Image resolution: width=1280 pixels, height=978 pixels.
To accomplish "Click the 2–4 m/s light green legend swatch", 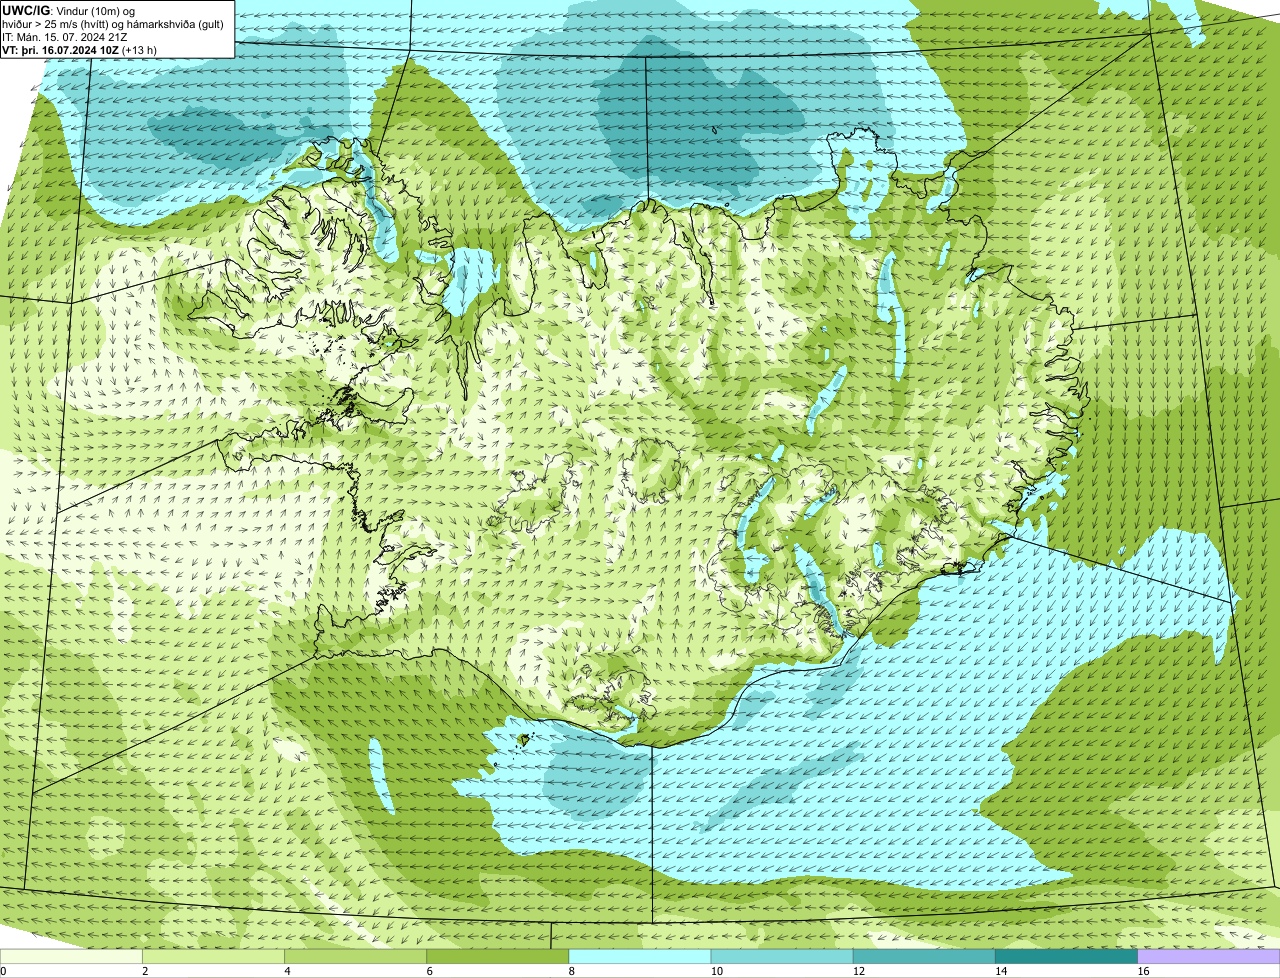I will pyautogui.click(x=214, y=956).
